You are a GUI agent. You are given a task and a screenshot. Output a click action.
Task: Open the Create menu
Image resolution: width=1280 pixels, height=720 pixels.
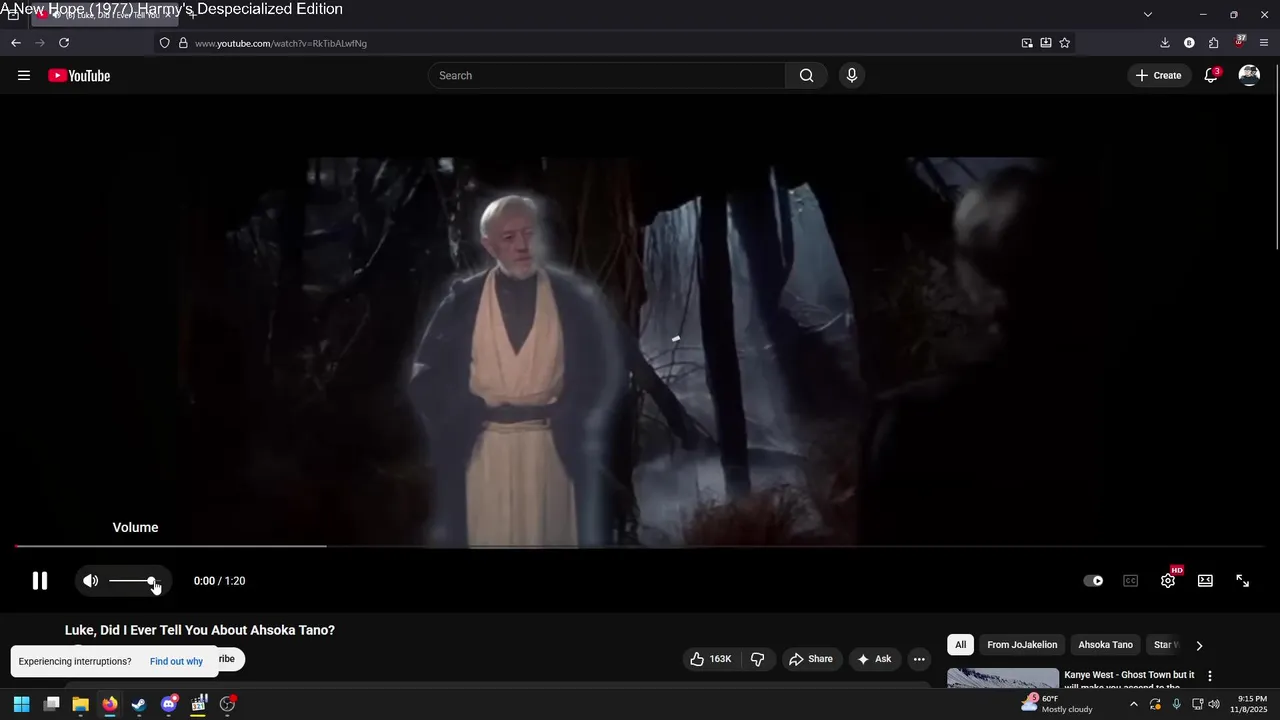1159,76
